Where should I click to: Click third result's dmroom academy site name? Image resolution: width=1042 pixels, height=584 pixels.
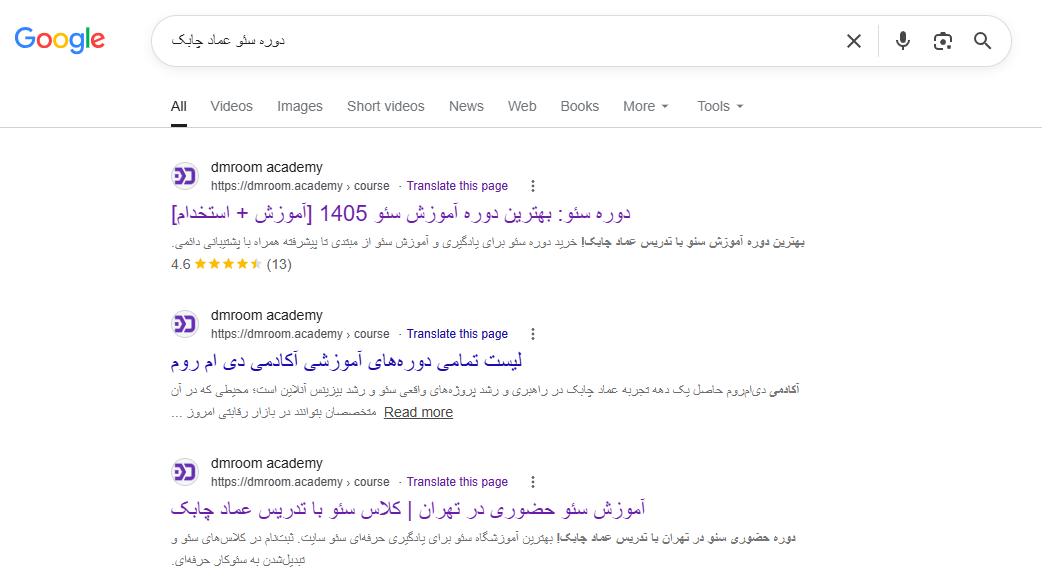[266, 464]
